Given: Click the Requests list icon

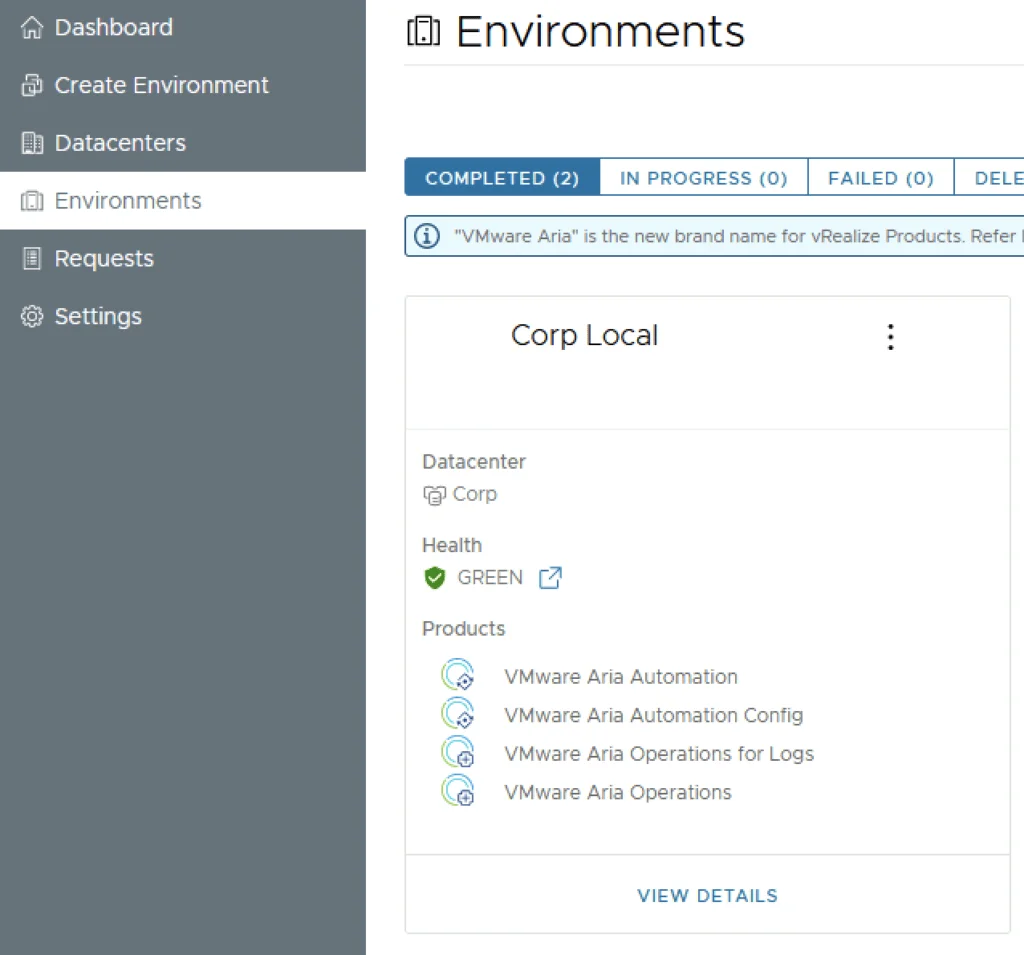Looking at the screenshot, I should click(31, 258).
